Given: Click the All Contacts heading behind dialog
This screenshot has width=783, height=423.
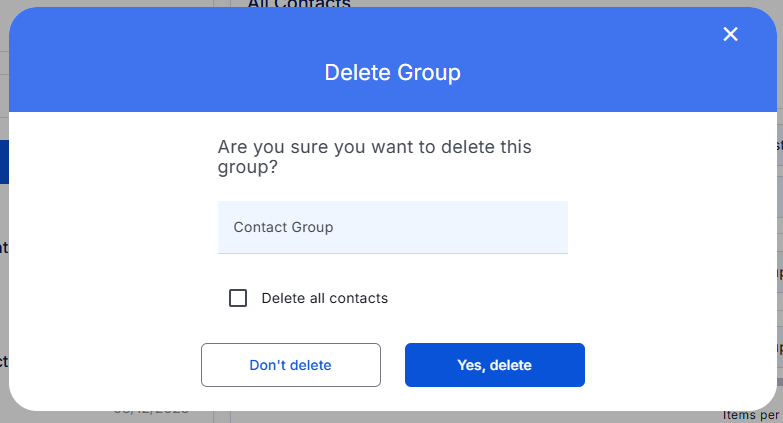Looking at the screenshot, I should click(299, 4).
